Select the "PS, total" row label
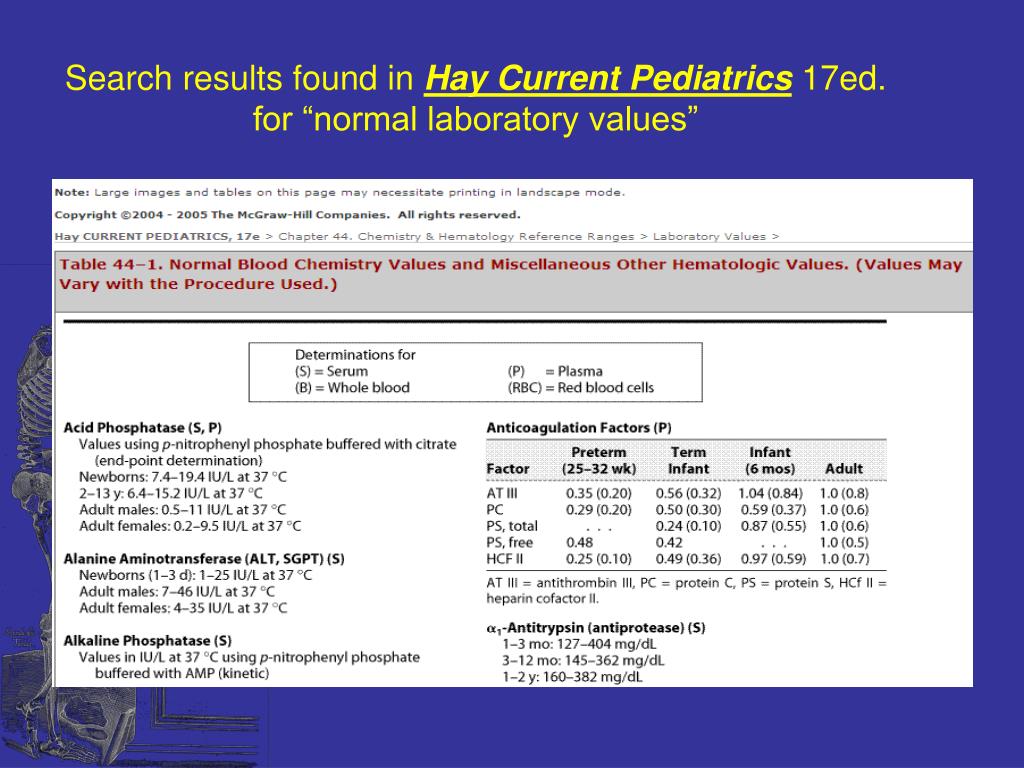1024x768 pixels. click(x=512, y=526)
